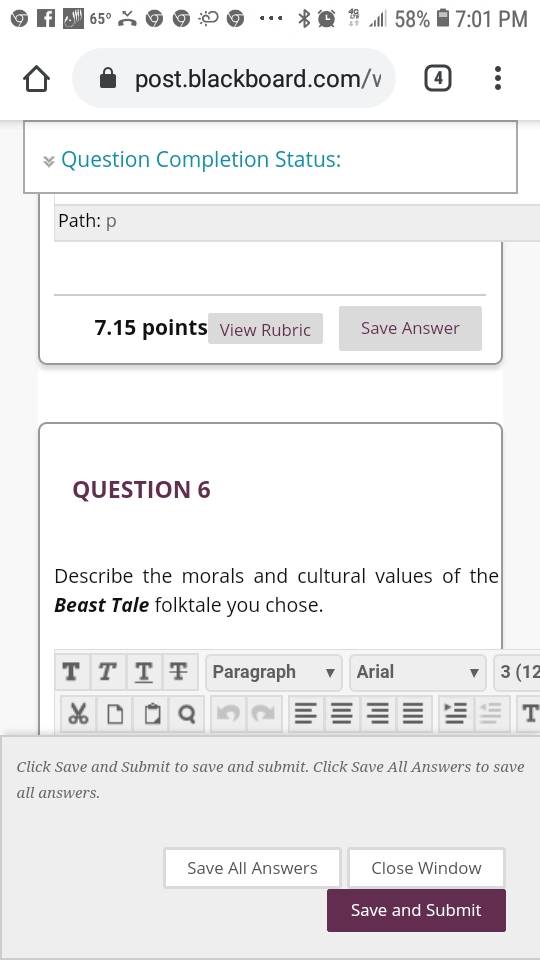Click the paste clipboard icon

coord(151,713)
